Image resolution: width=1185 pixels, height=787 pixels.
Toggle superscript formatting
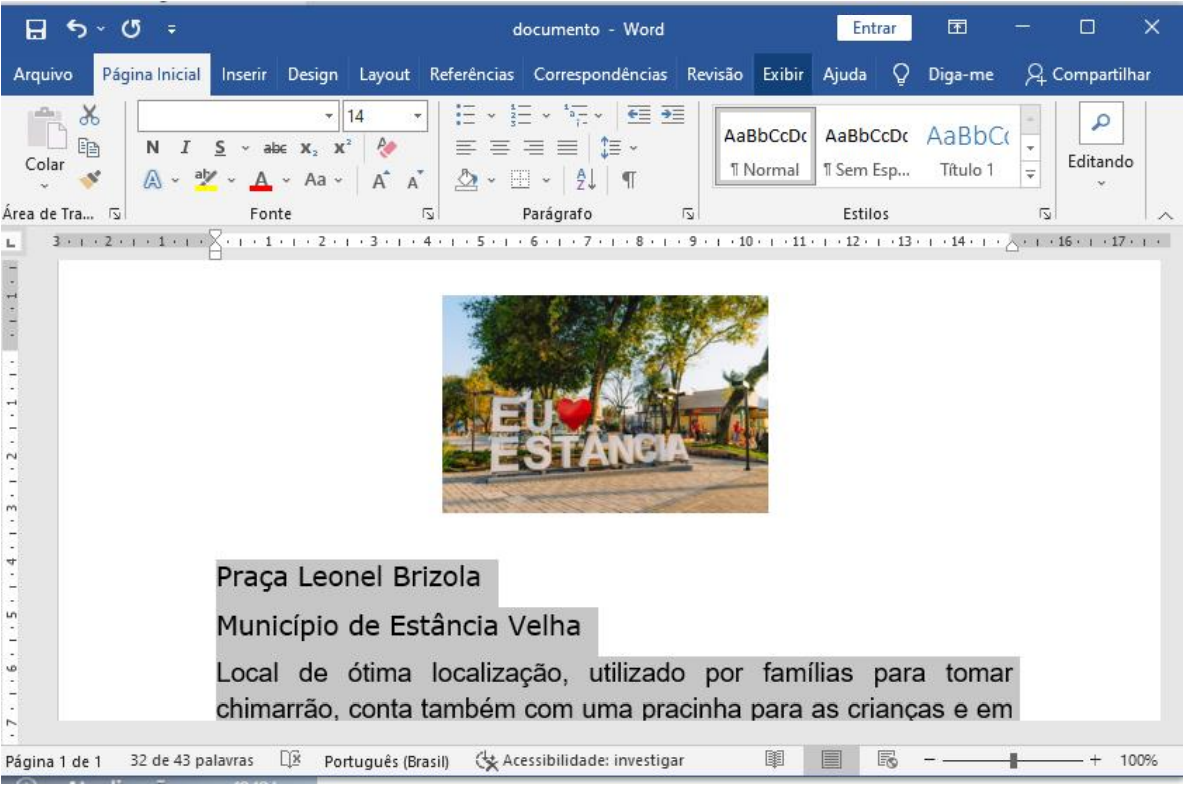click(x=342, y=147)
